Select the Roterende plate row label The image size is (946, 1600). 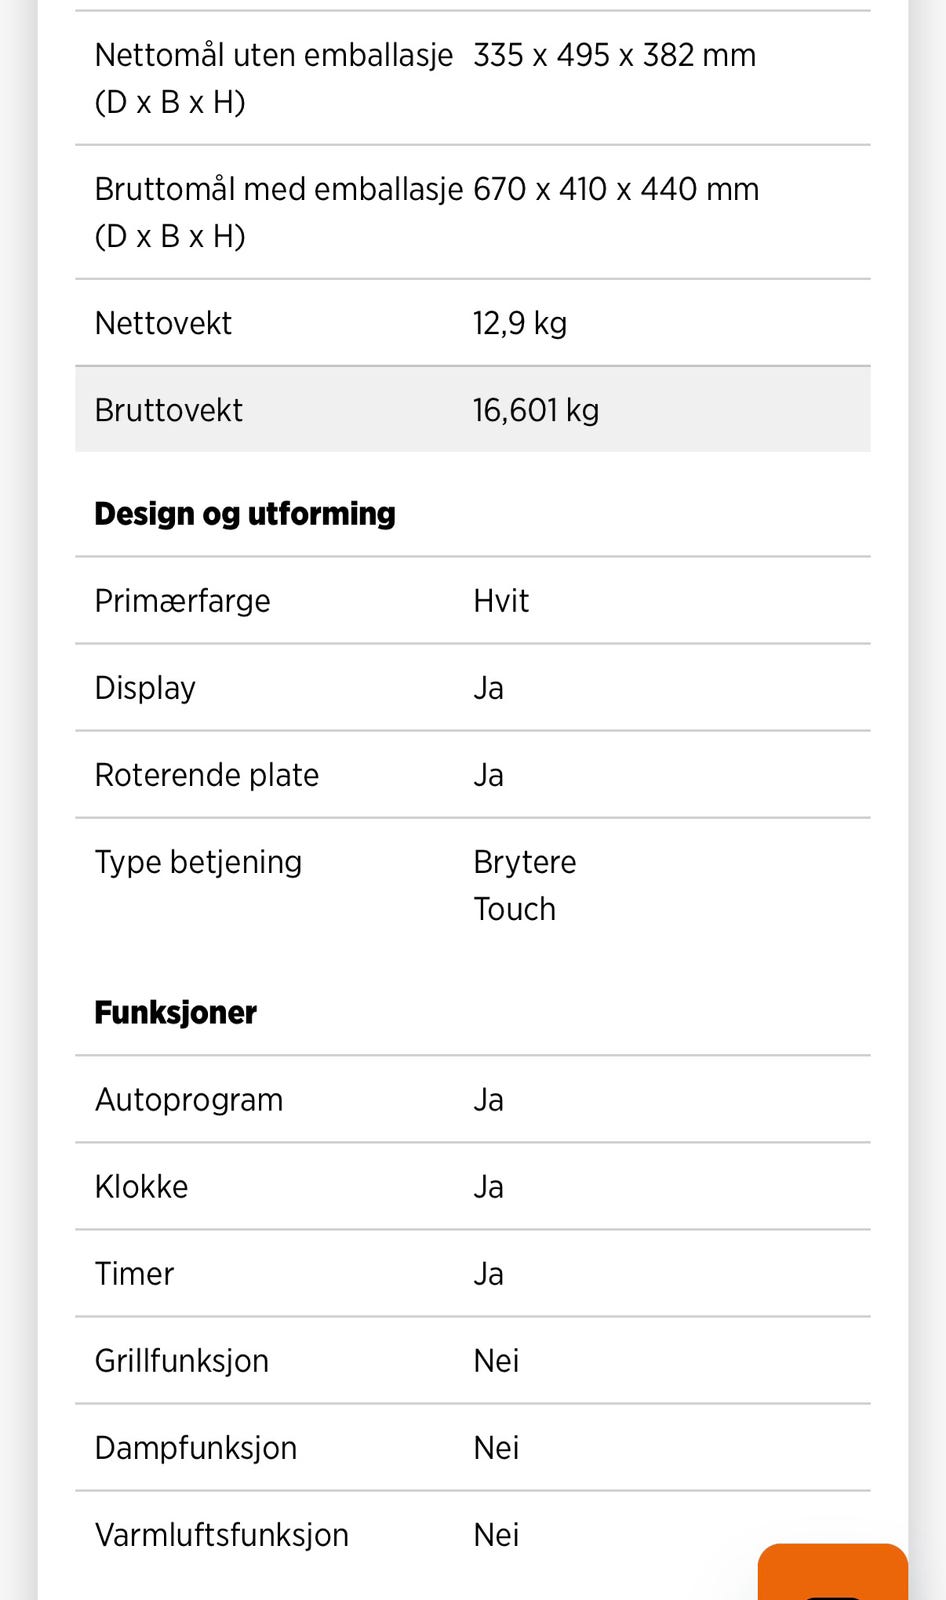tap(207, 775)
